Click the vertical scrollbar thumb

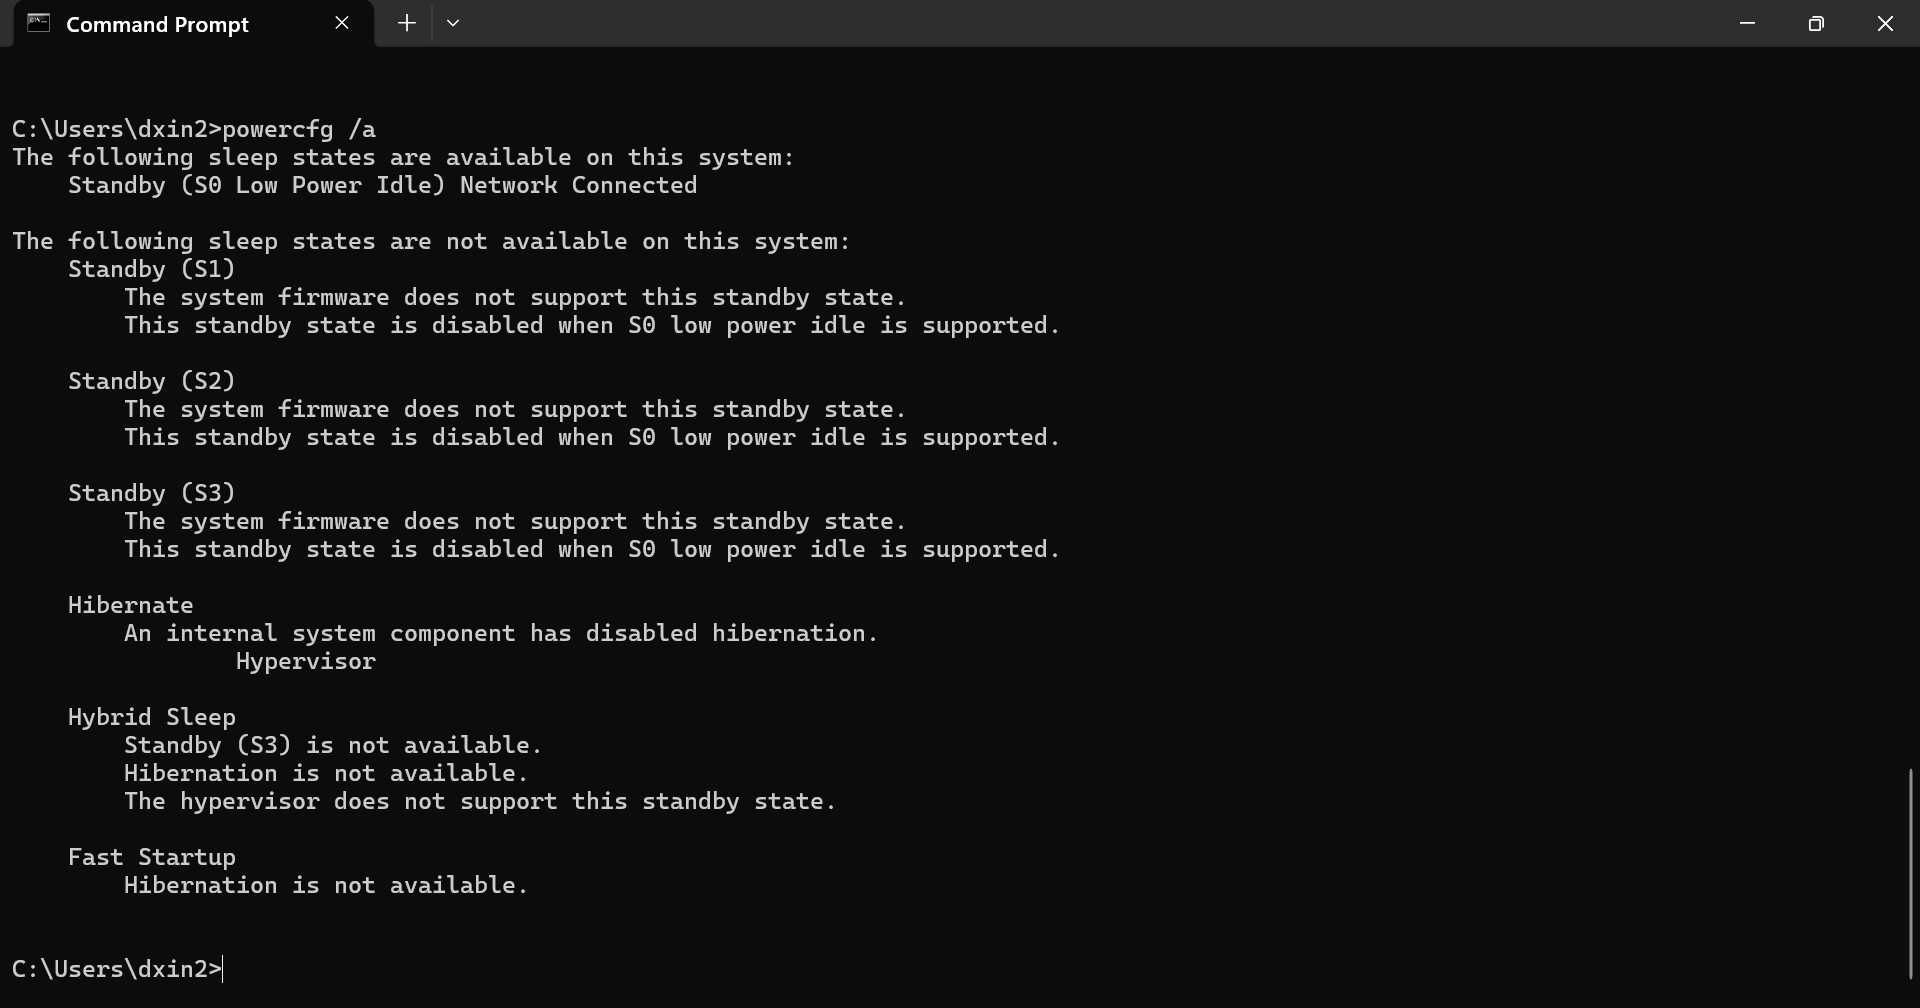coord(1910,874)
